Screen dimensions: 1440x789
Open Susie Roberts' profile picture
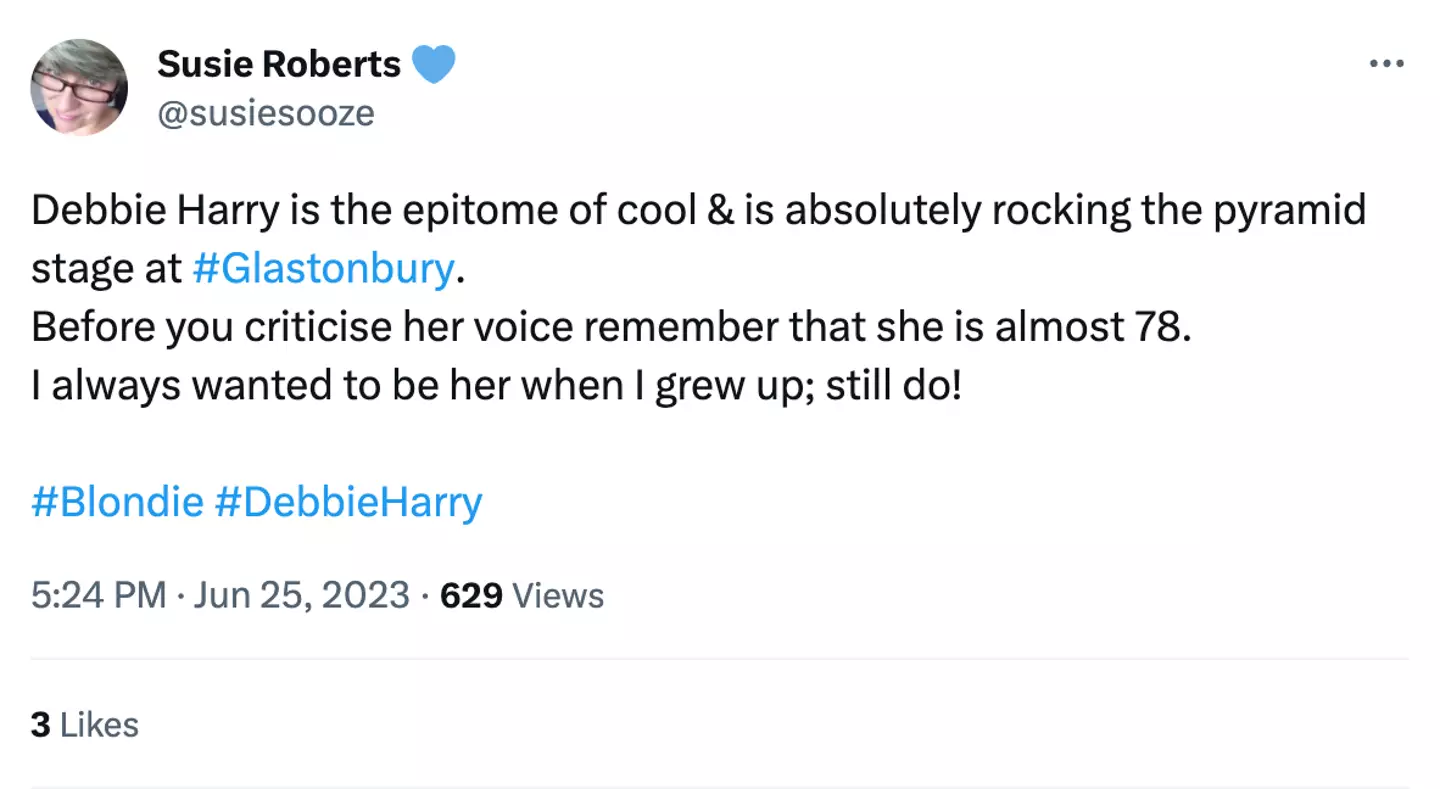tap(79, 87)
